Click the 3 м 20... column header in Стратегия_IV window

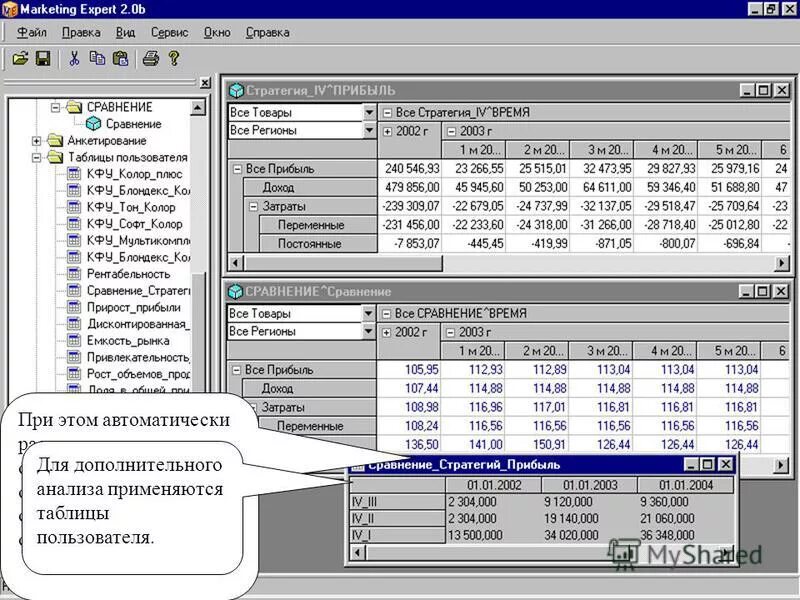pyautogui.click(x=602, y=150)
